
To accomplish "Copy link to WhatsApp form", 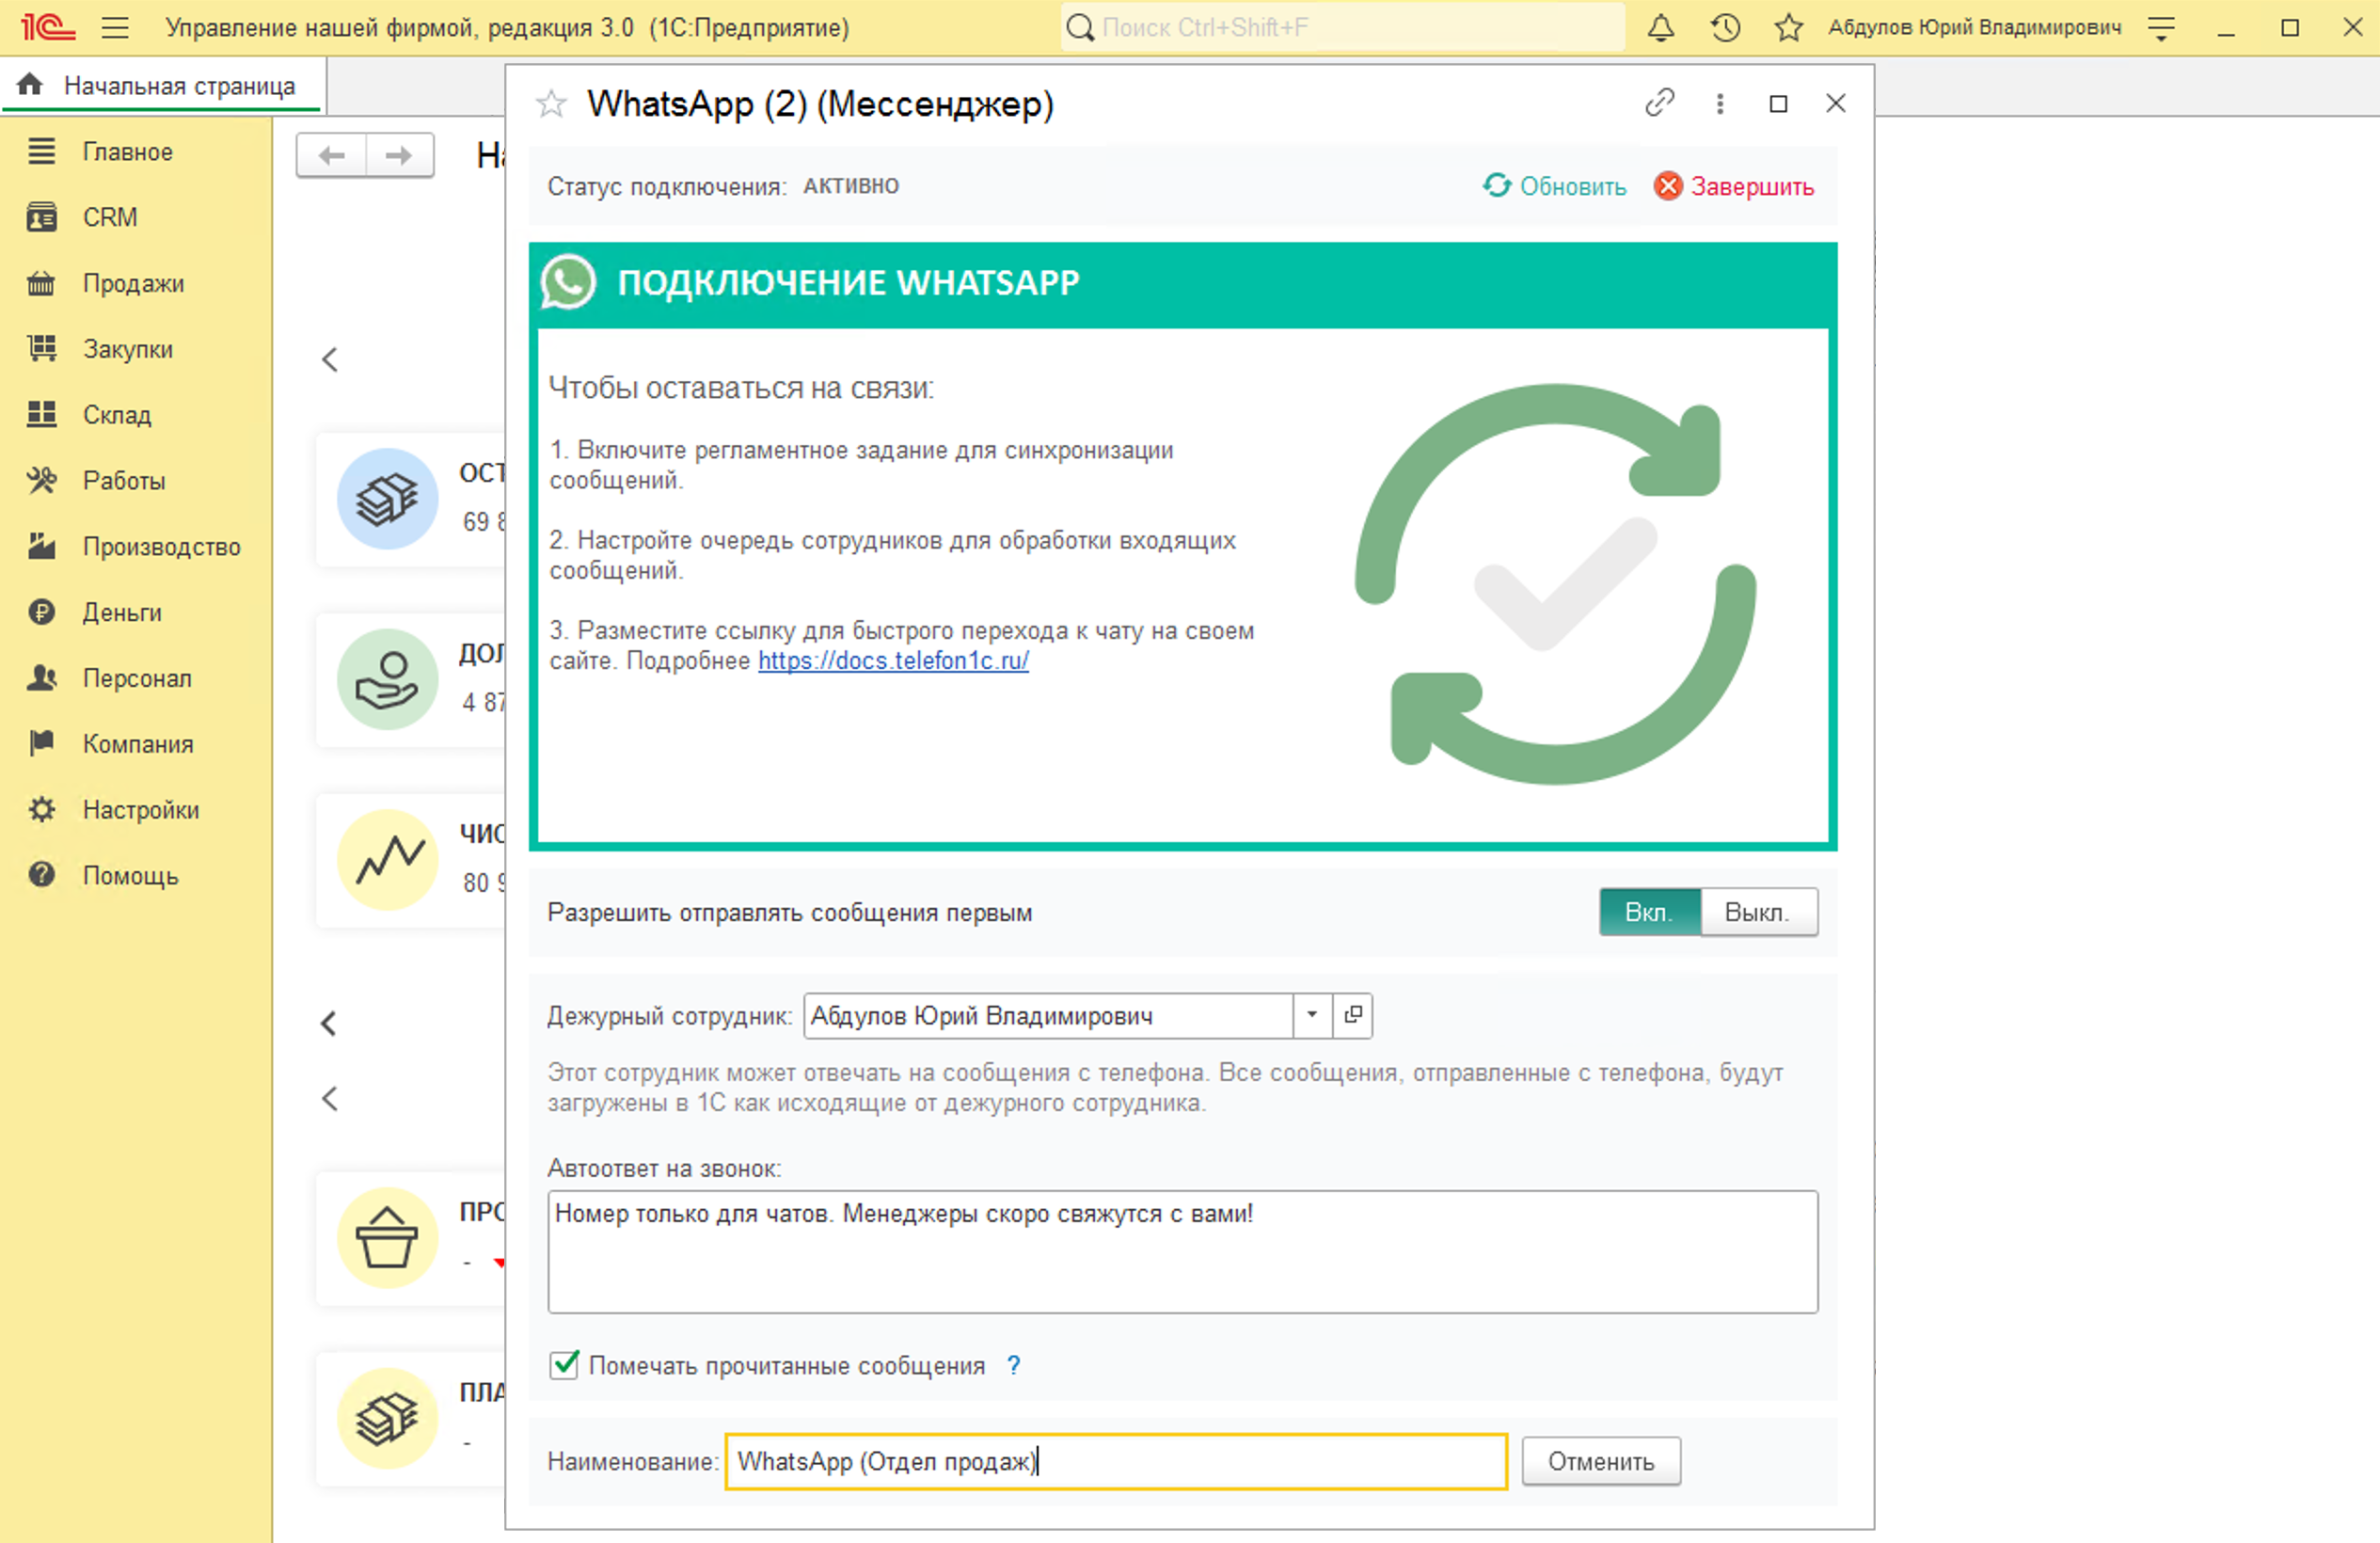I will [x=1659, y=103].
